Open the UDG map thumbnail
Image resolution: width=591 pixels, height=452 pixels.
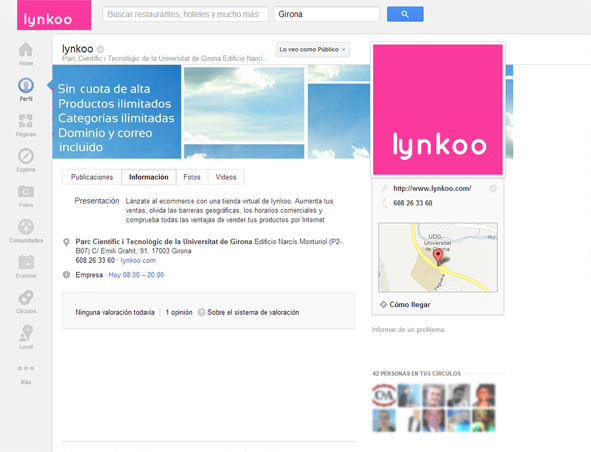(x=438, y=257)
